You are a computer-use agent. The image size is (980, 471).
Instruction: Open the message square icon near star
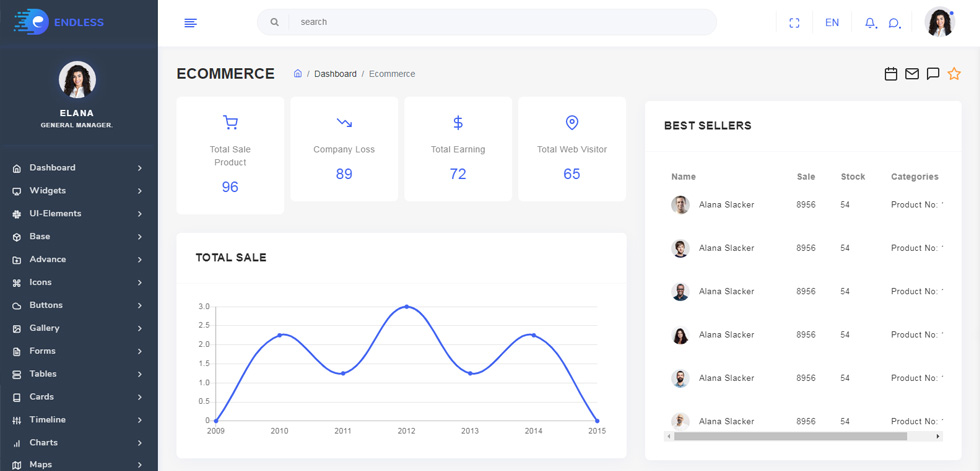tap(933, 74)
